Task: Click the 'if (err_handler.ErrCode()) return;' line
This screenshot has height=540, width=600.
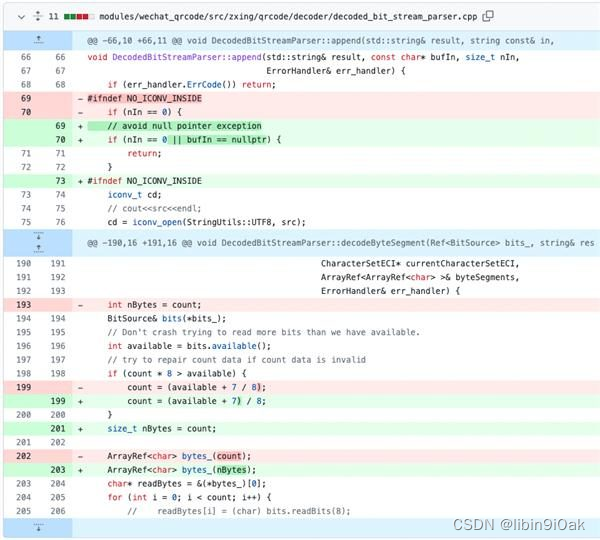Action: [191, 85]
